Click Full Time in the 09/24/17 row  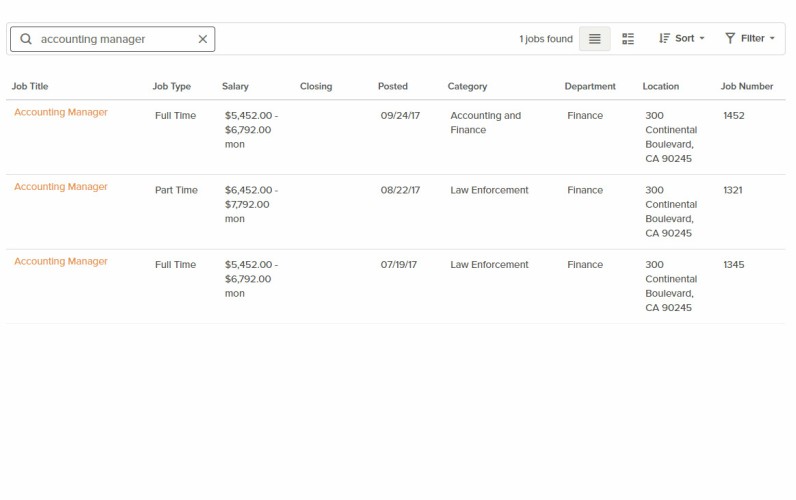[x=175, y=116]
